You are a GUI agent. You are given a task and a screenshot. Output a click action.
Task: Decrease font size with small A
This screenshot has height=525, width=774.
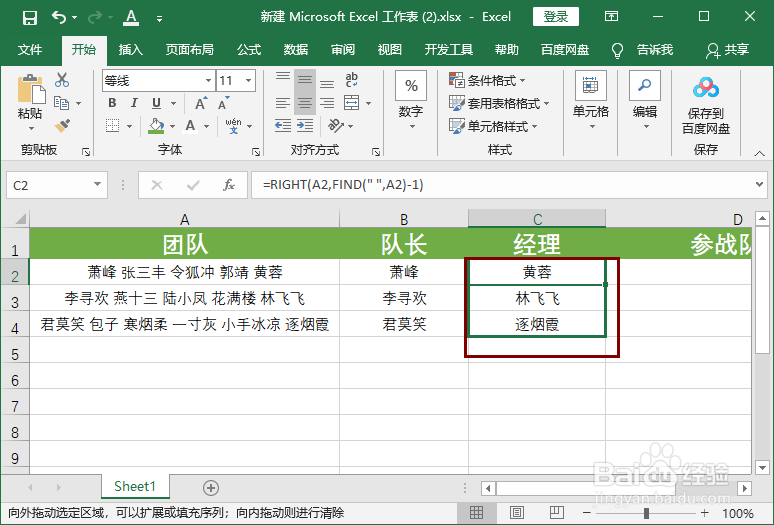point(223,104)
